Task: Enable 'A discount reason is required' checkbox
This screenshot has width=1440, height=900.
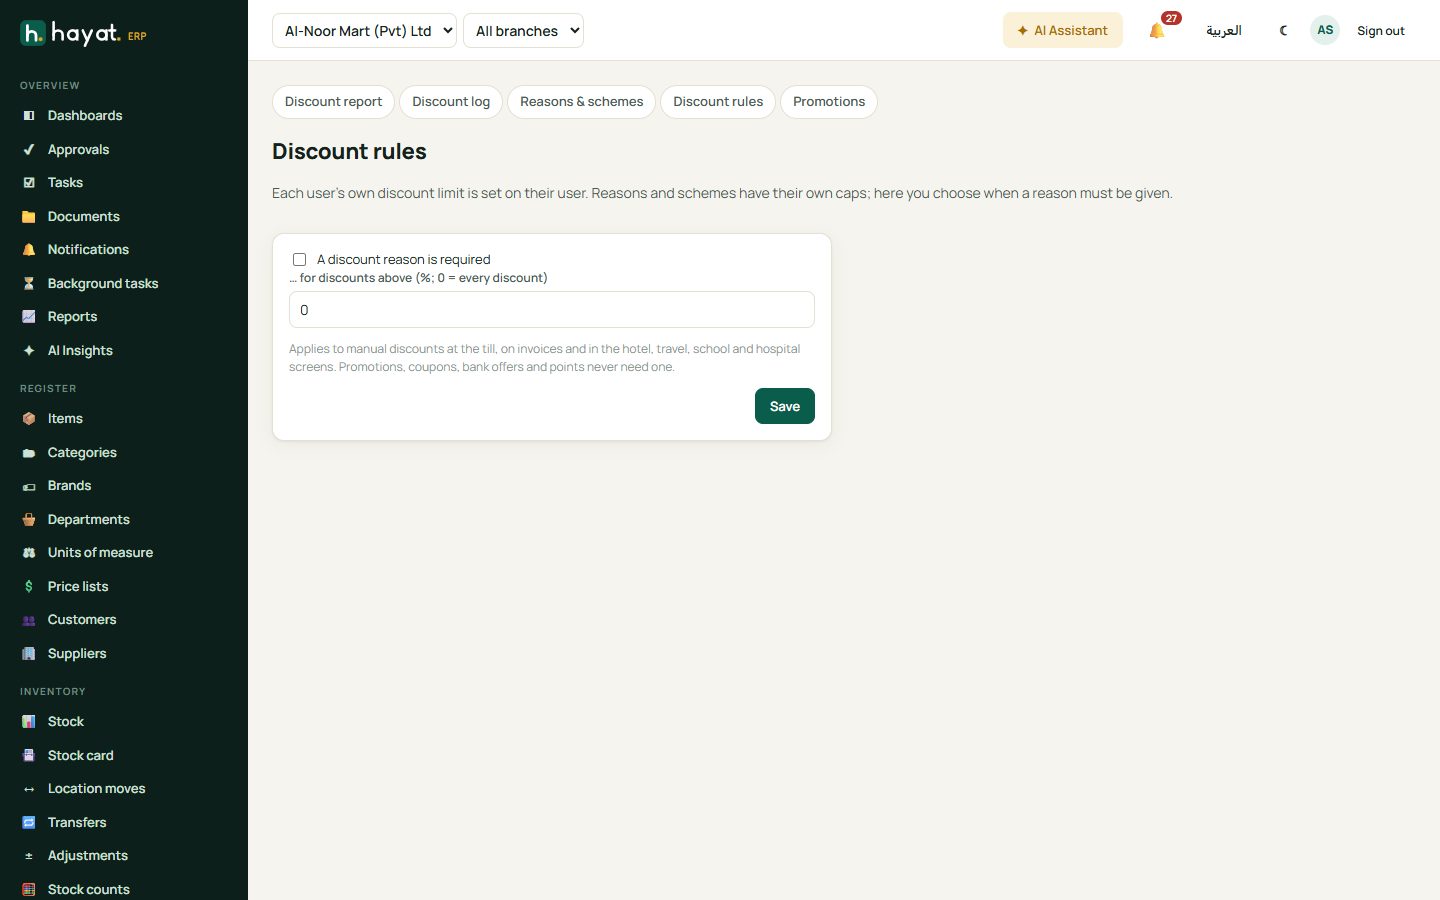Action: pyautogui.click(x=299, y=260)
